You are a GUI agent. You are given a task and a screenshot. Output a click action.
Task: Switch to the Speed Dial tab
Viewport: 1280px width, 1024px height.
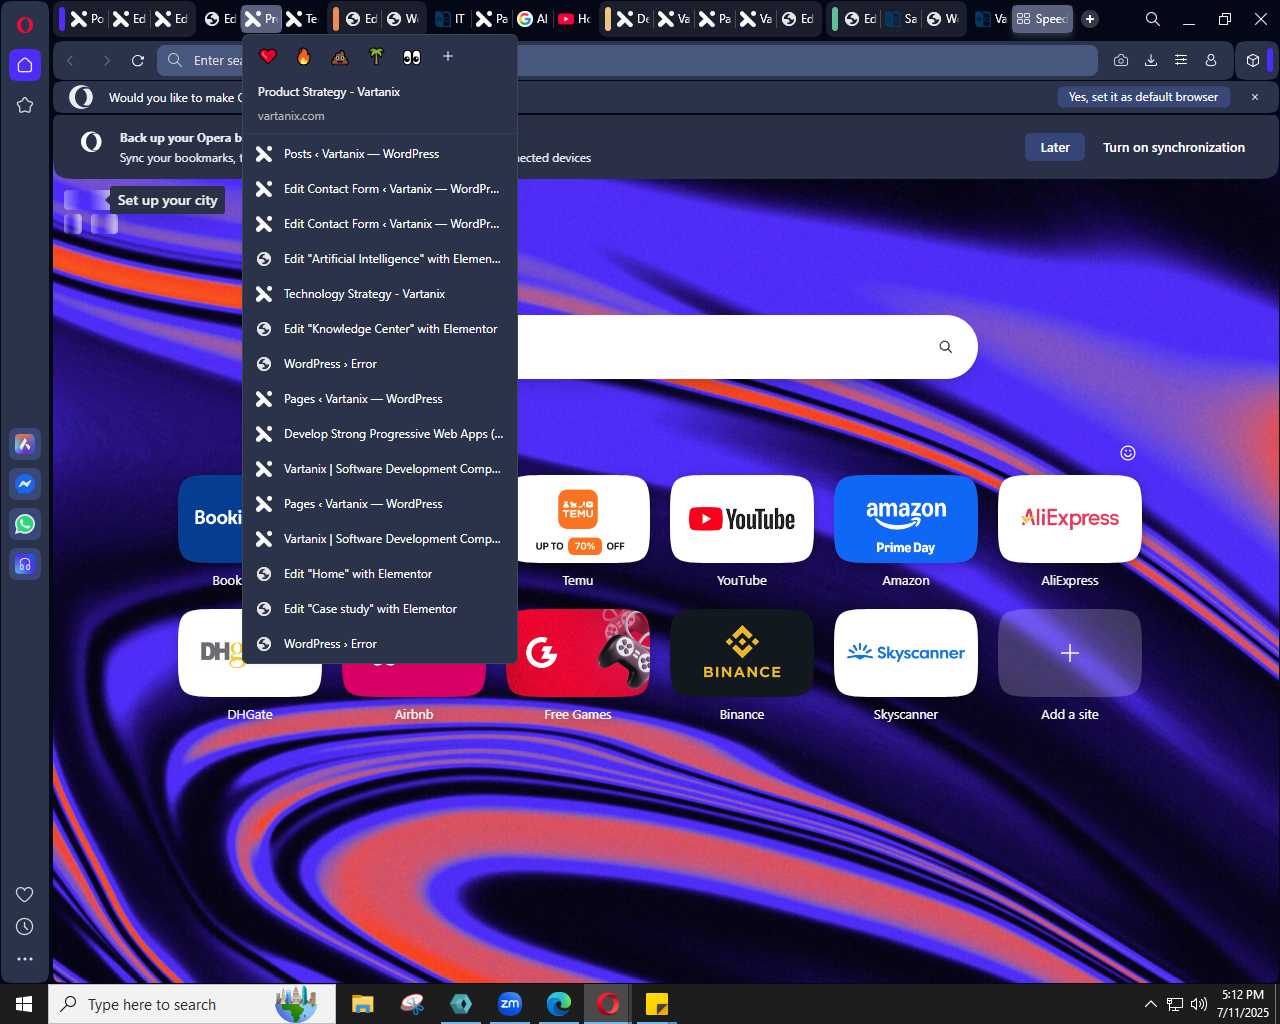[1042, 19]
